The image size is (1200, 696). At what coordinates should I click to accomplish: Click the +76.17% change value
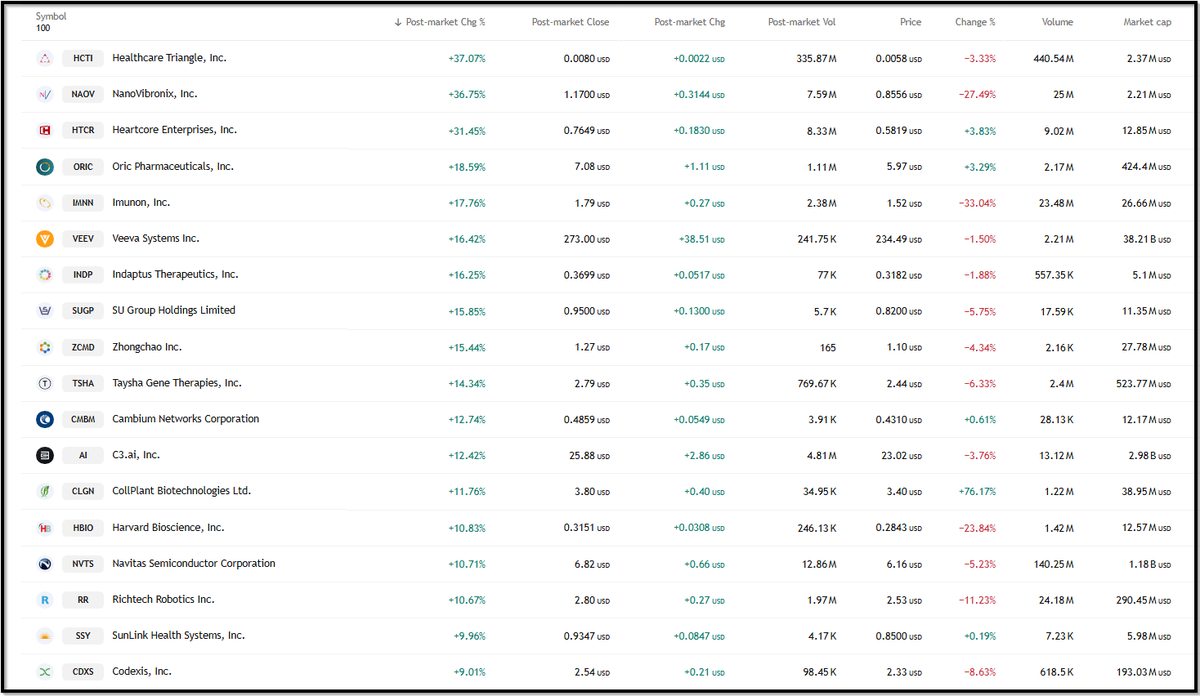[x=976, y=492]
